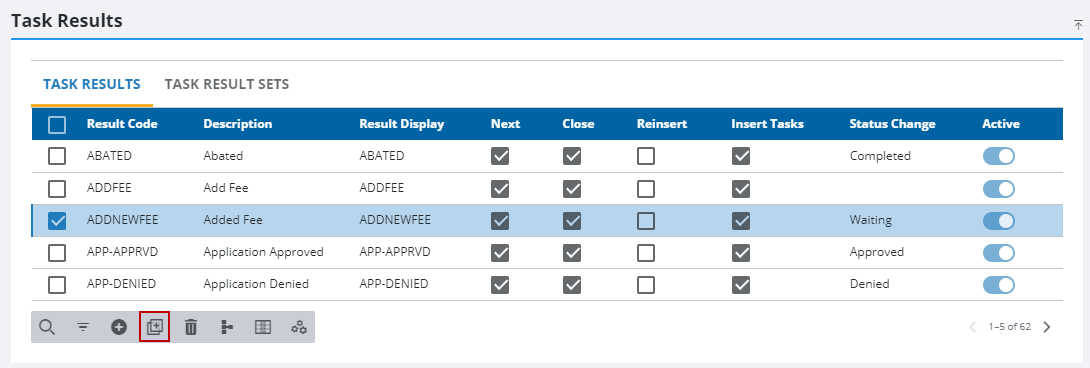Switch to the Task Result Sets tab
This screenshot has width=1090, height=368.
pyautogui.click(x=227, y=84)
